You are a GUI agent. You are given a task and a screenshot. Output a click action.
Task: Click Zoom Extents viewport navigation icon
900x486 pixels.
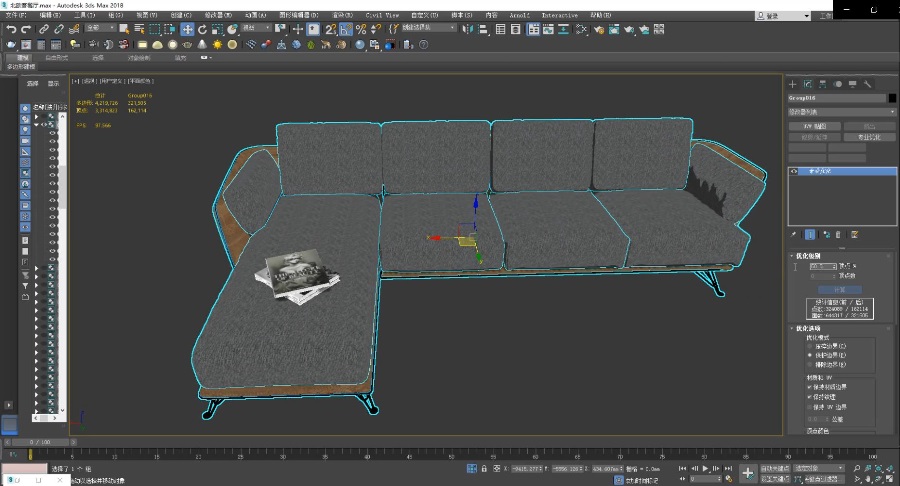point(879,469)
